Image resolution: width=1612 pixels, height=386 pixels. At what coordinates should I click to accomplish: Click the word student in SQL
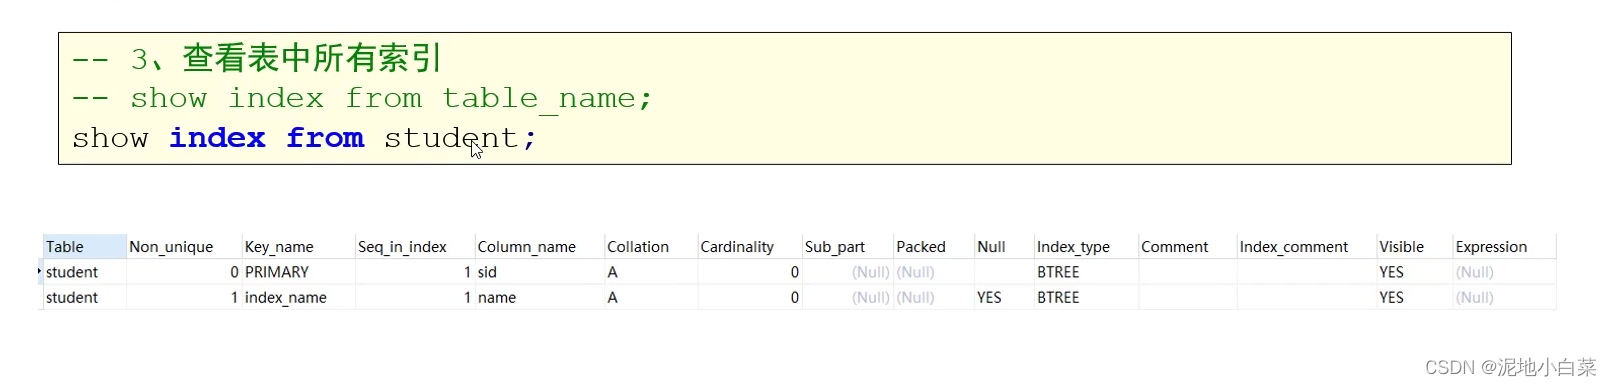(x=451, y=138)
